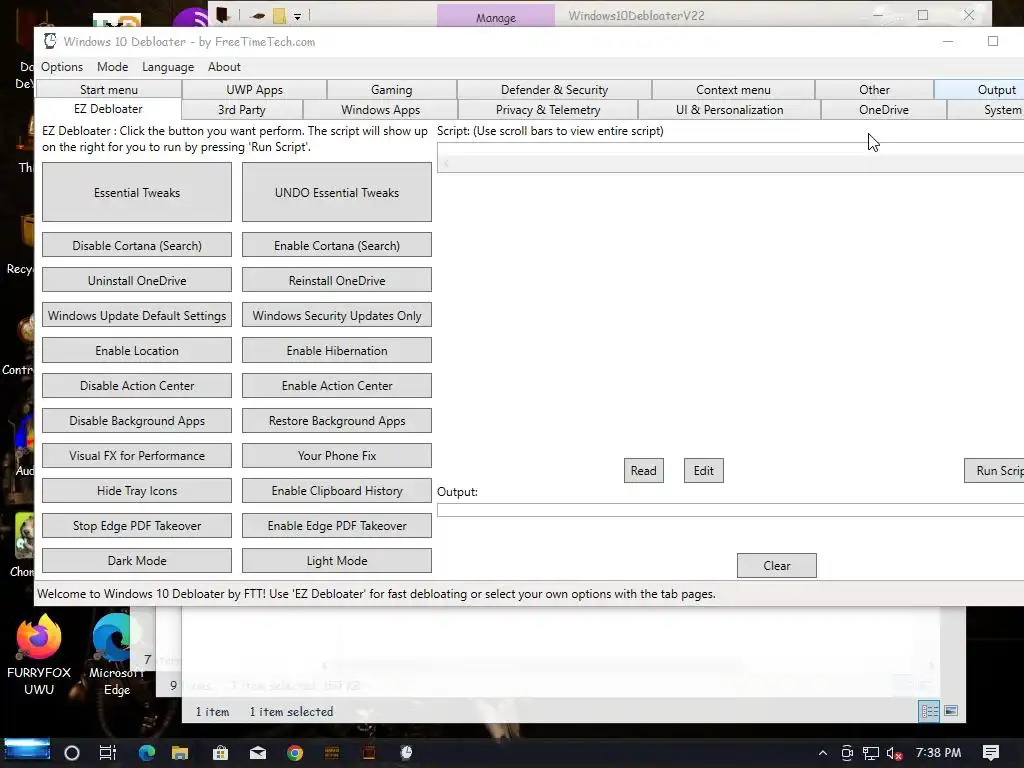This screenshot has width=1024, height=768.
Task: Launch Microsoft Edge from the taskbar
Action: point(147,753)
